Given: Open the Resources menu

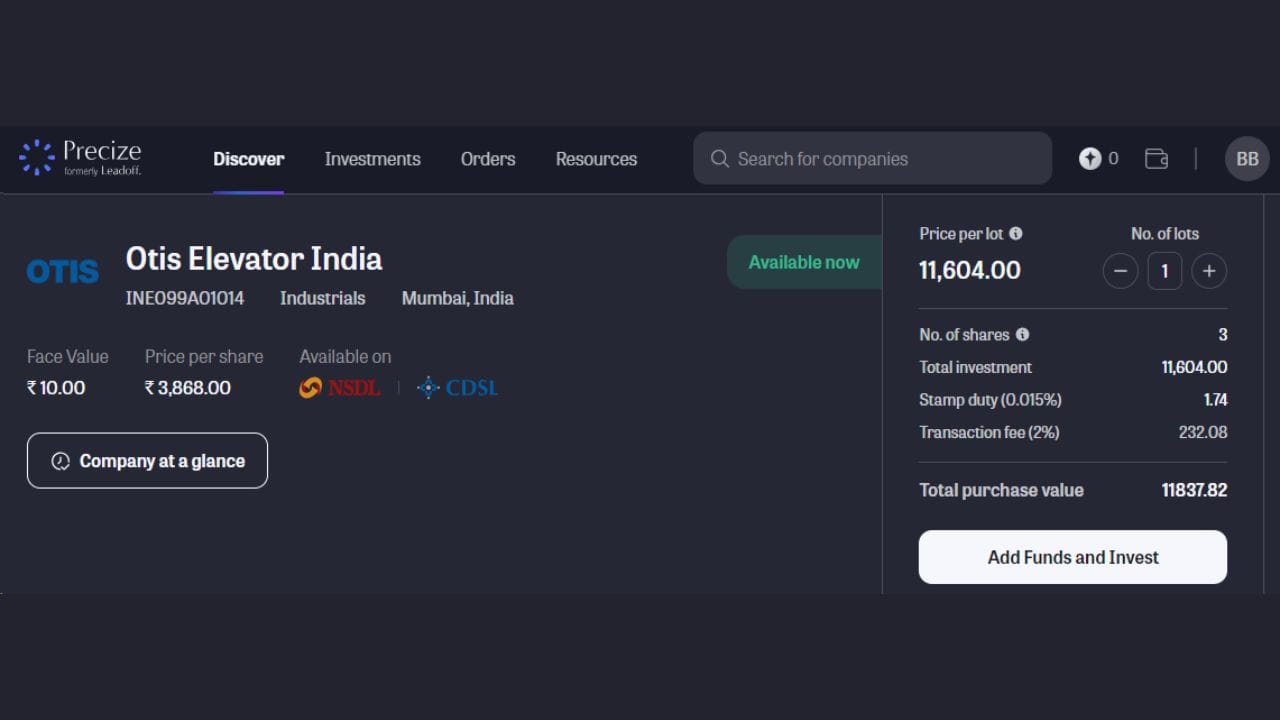Looking at the screenshot, I should point(596,159).
